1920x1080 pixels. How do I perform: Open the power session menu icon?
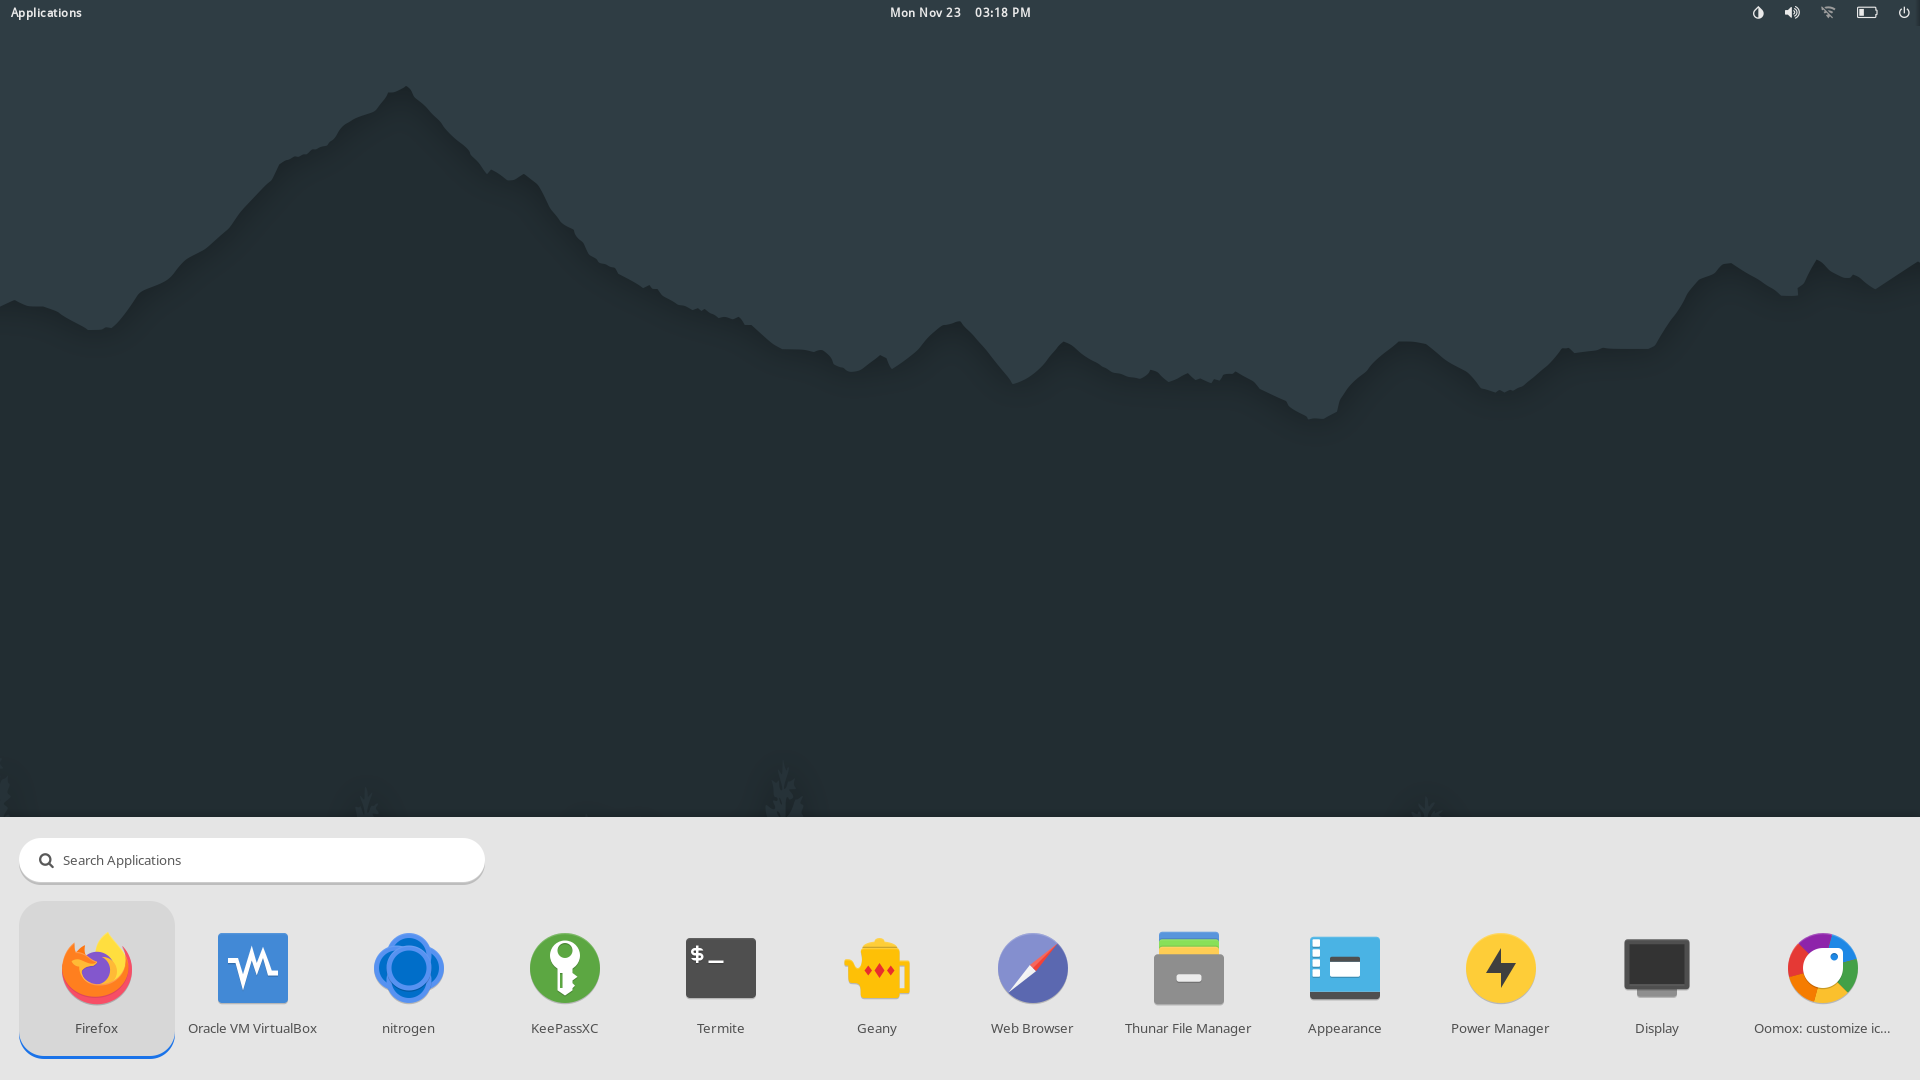pyautogui.click(x=1904, y=13)
